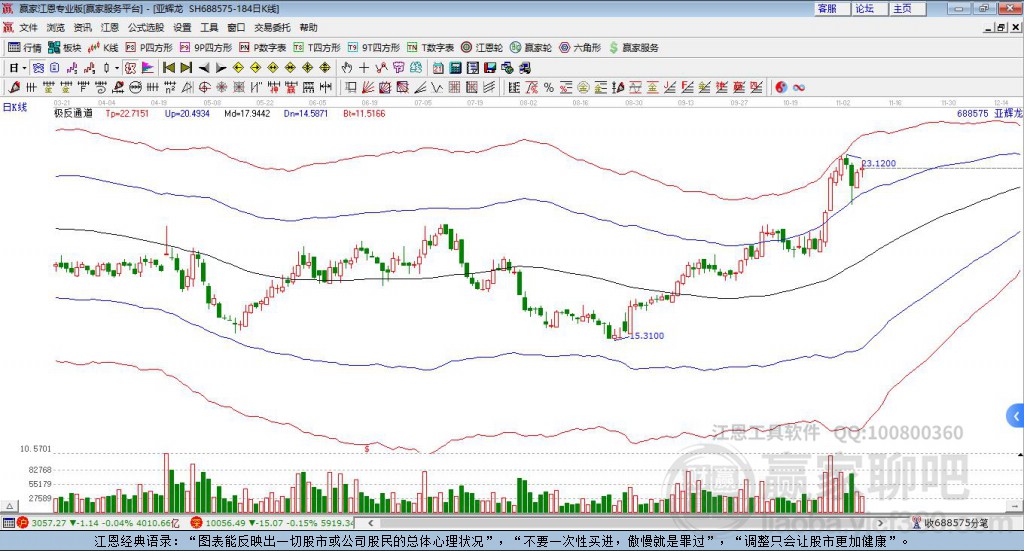Image resolution: width=1024 pixels, height=551 pixels.
Task: Open the P数字表 tool
Action: 263,48
